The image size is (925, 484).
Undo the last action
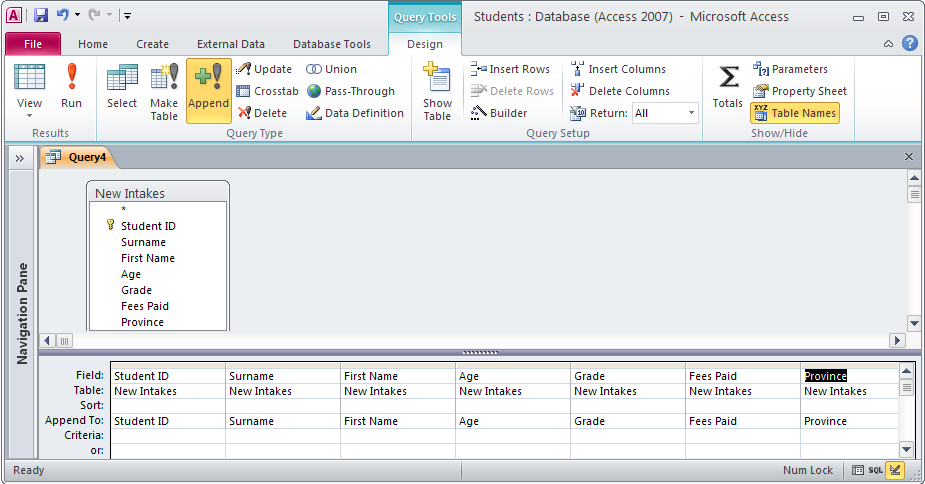pos(63,15)
